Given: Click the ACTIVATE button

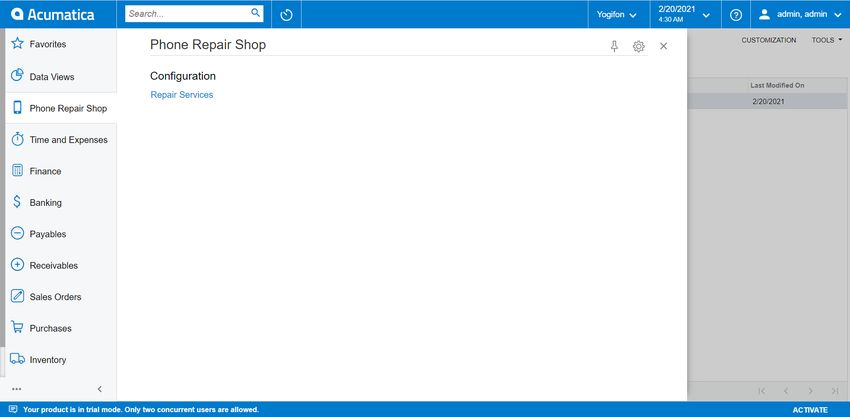Looking at the screenshot, I should click(810, 409).
